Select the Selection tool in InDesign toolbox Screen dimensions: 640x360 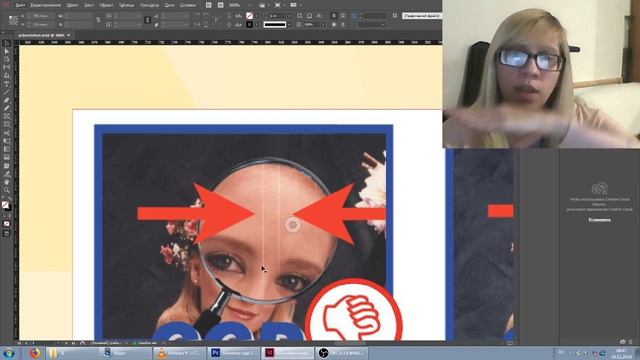pyautogui.click(x=7, y=43)
